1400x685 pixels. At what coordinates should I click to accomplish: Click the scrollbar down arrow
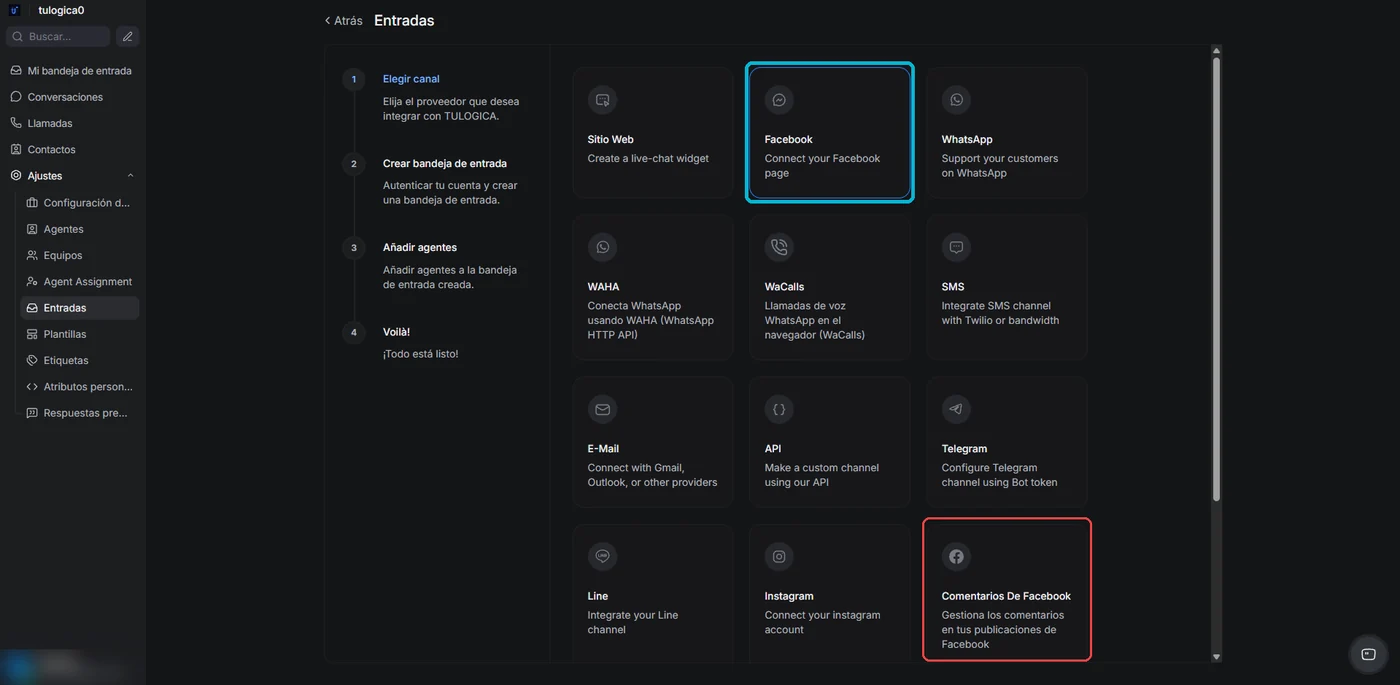point(1216,657)
